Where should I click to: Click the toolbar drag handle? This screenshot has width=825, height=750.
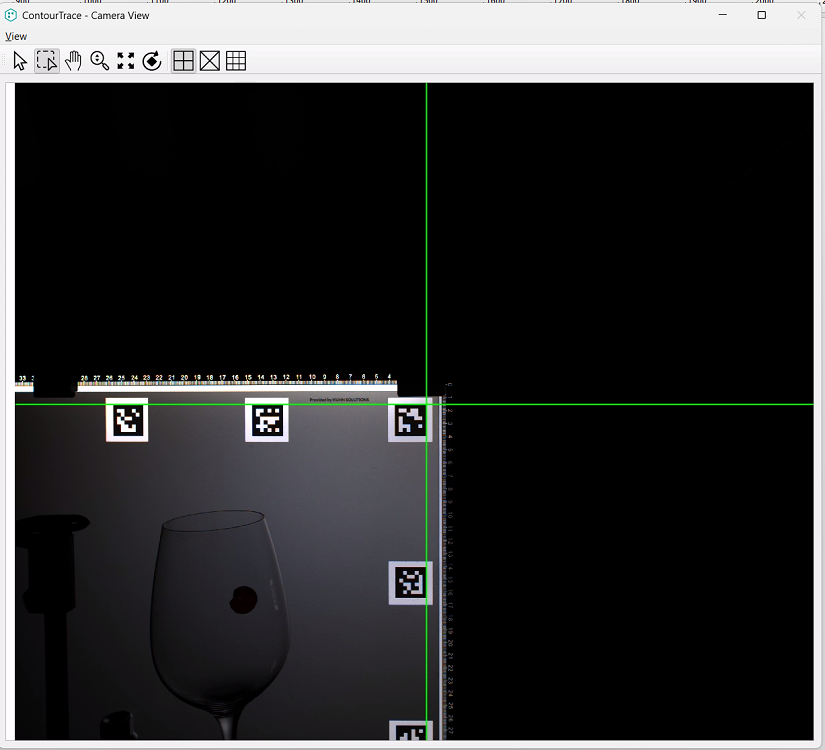click(6, 61)
